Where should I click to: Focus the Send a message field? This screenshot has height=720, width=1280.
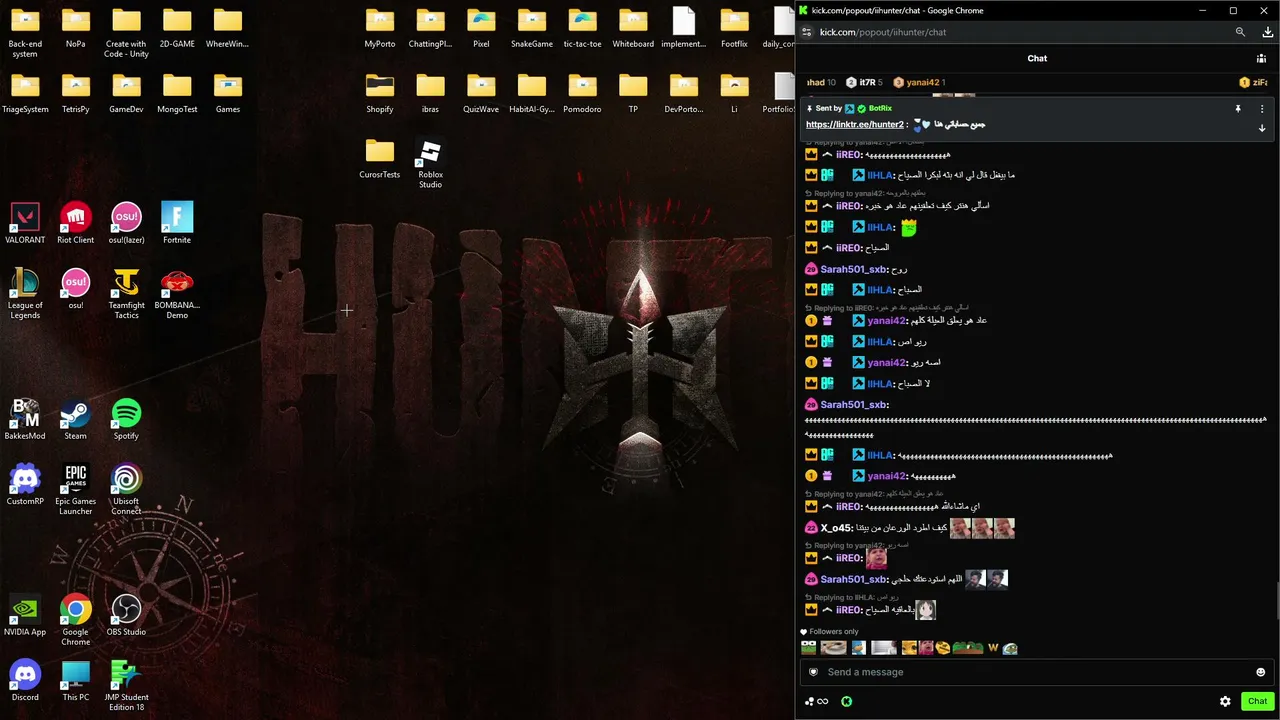(1036, 672)
